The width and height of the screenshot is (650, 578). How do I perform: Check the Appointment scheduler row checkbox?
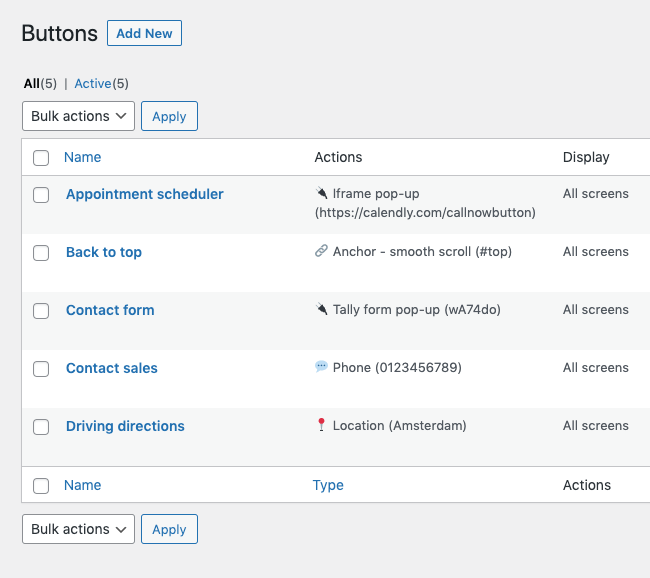(x=41, y=195)
